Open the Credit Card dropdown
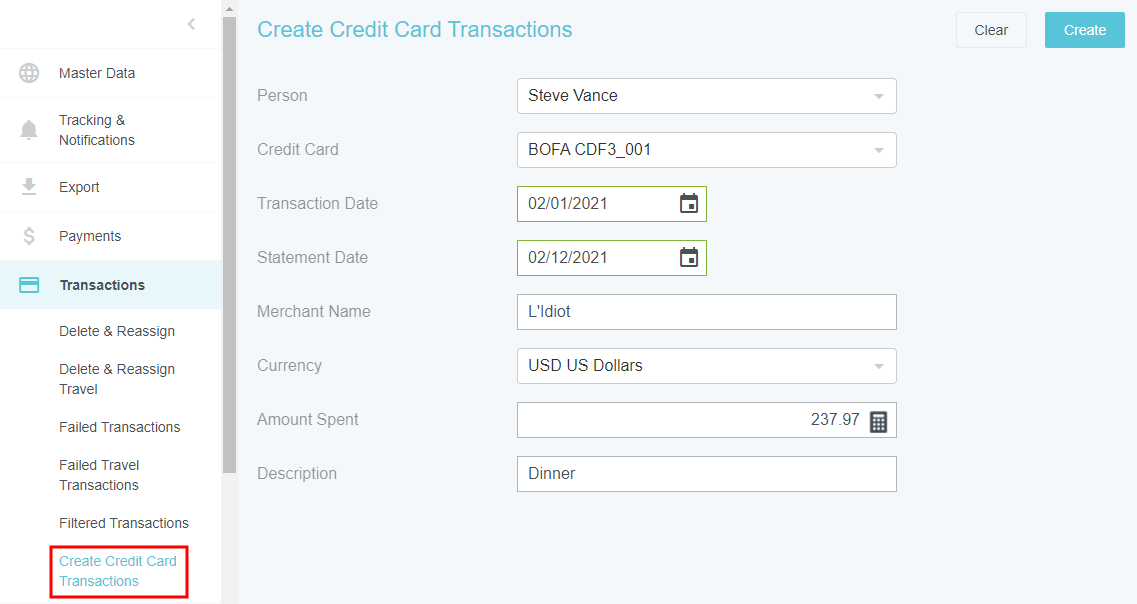 (x=878, y=151)
